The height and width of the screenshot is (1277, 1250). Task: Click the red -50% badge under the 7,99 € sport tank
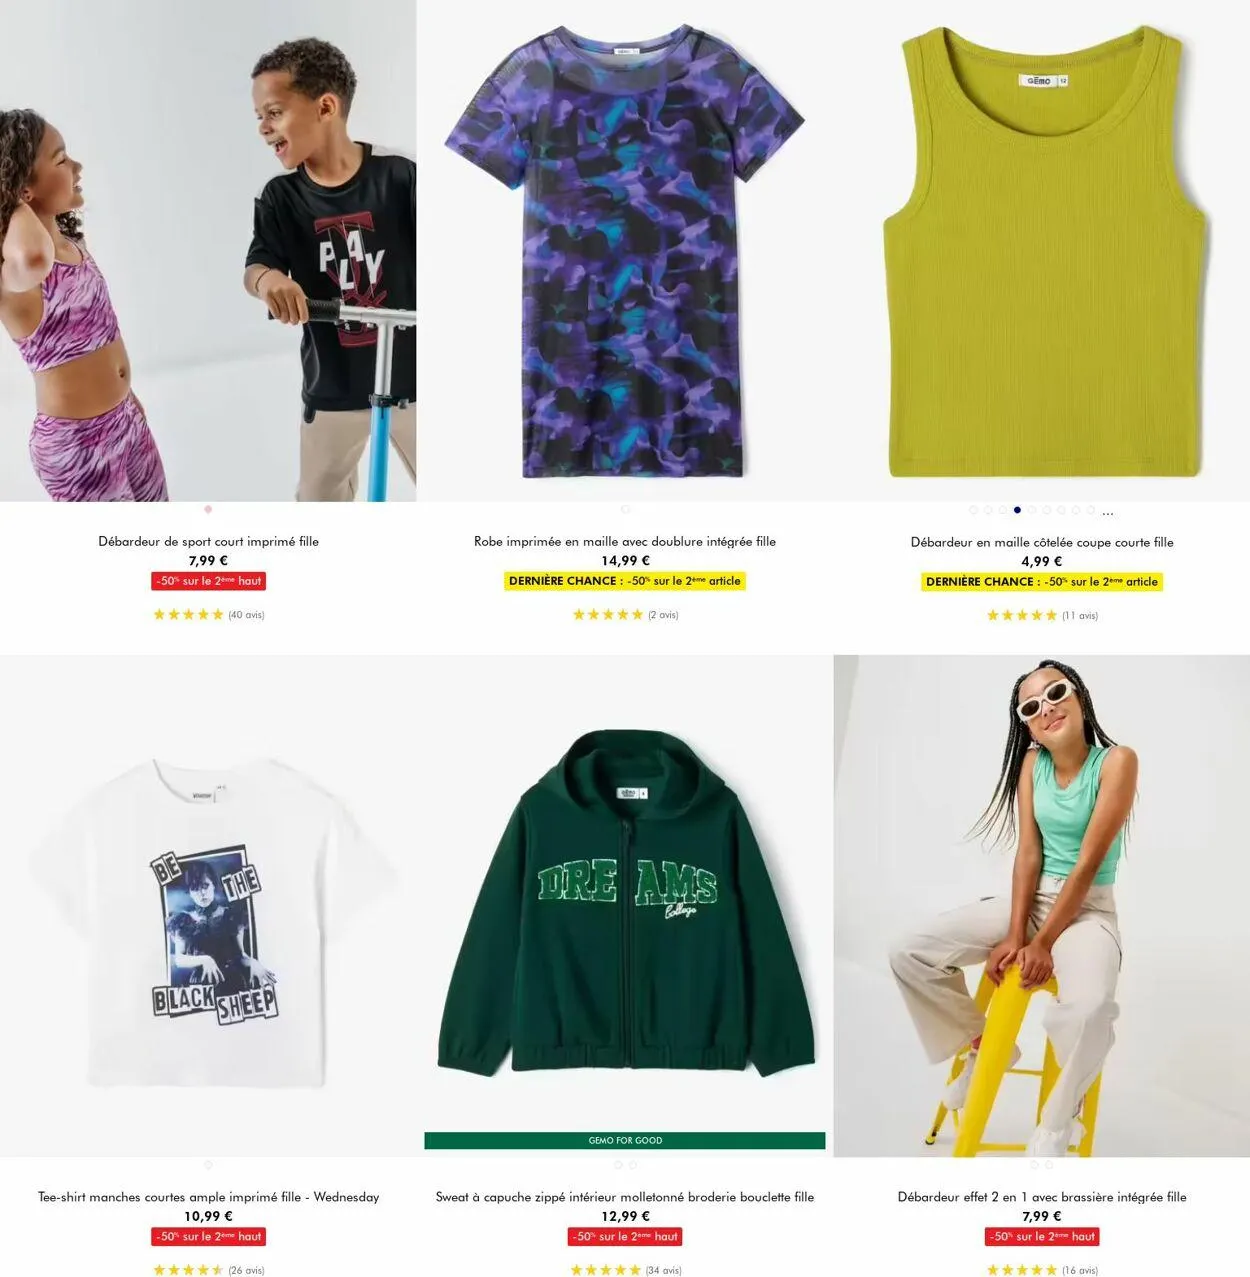[208, 581]
